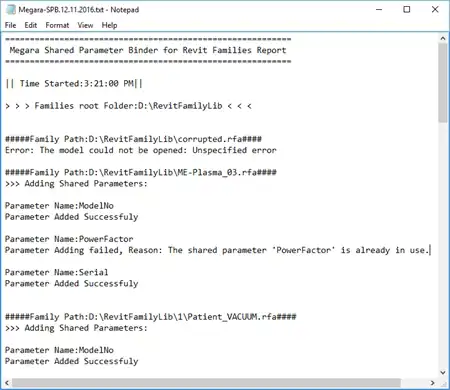Click 'Parameter Added Successfuly' under Serial

72,284
